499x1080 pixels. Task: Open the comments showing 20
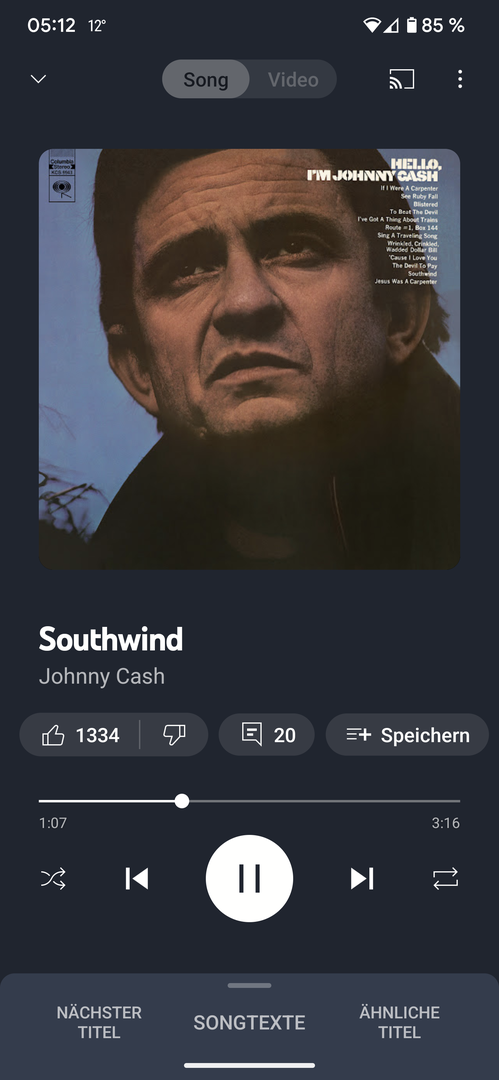click(267, 735)
